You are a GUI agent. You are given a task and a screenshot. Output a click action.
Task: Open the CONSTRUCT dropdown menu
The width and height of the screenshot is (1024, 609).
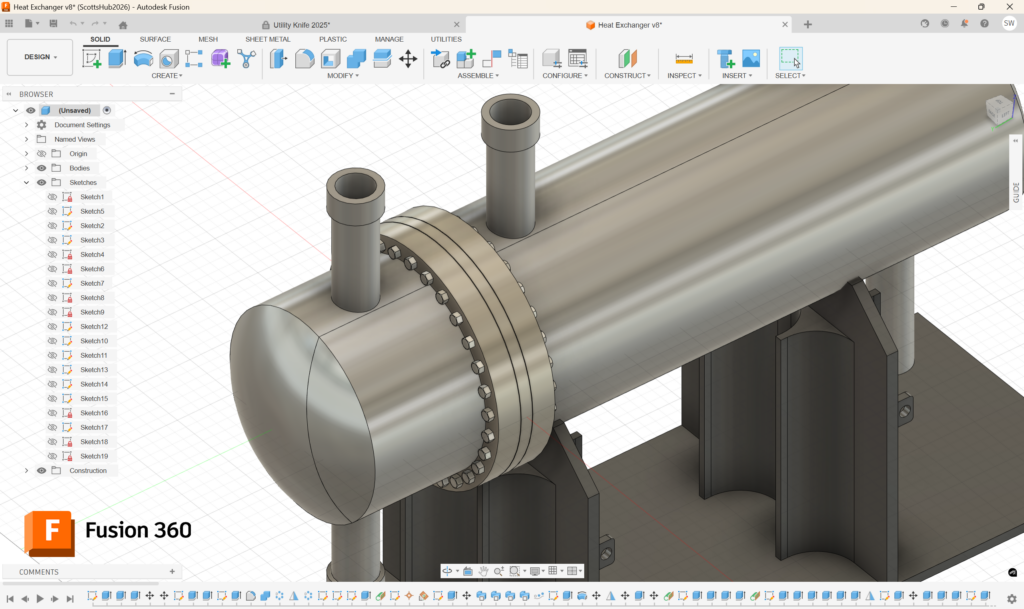[x=627, y=76]
